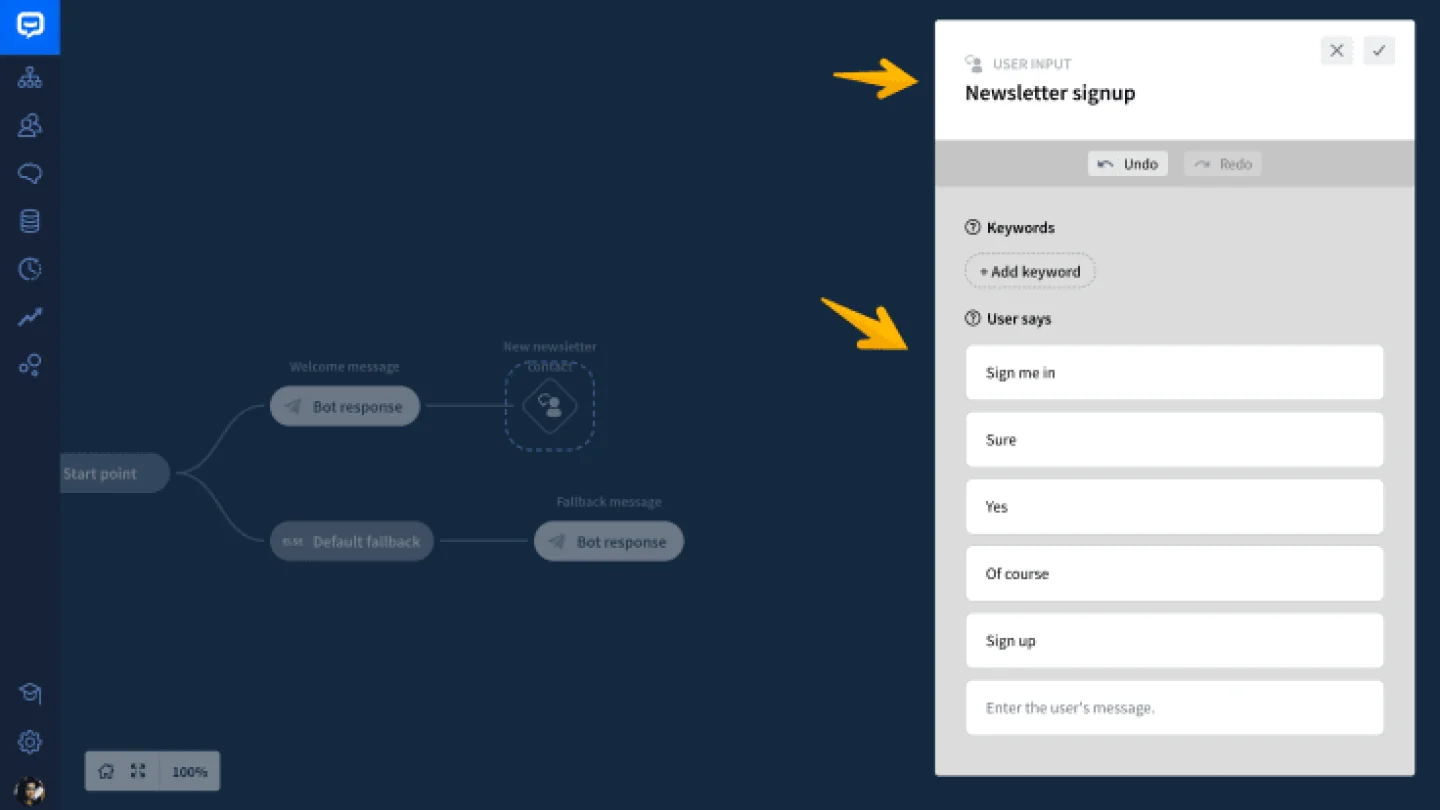Click the User says help question icon
This screenshot has height=810, width=1440.
click(x=972, y=319)
